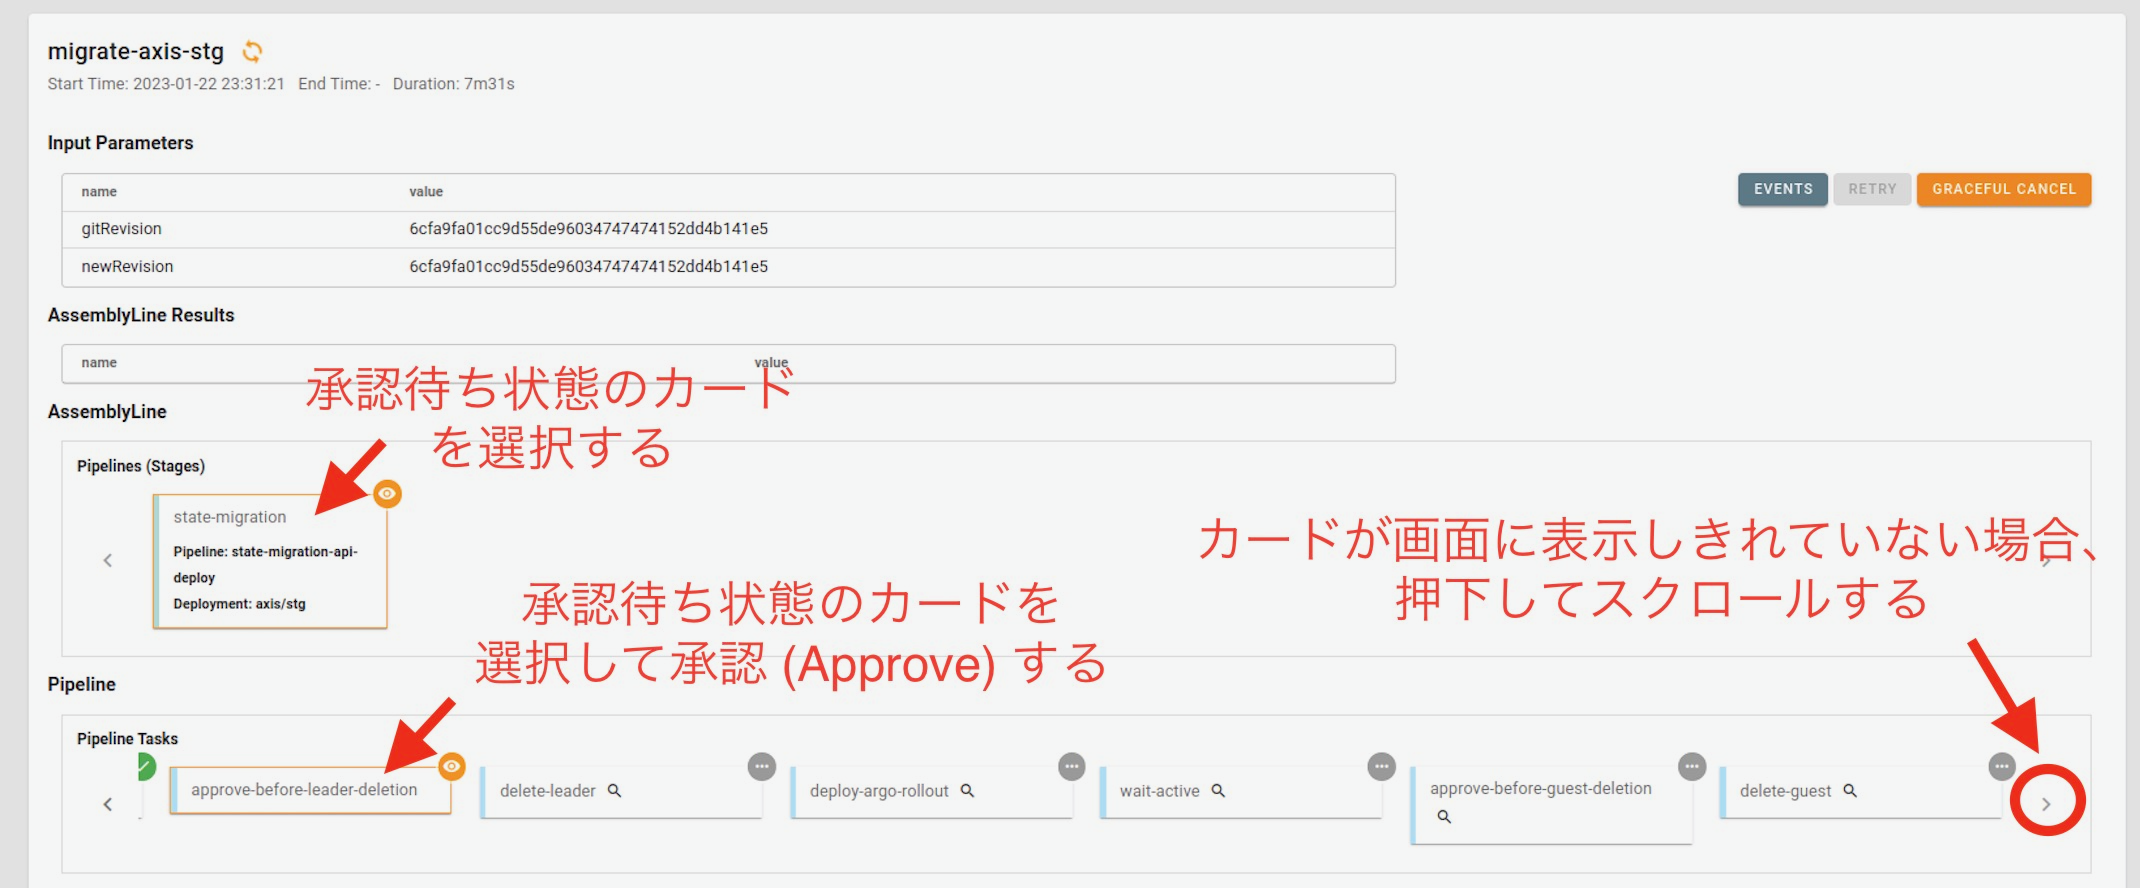
Task: Click the refresh icon beside migrate-axis-stg
Action: (253, 51)
